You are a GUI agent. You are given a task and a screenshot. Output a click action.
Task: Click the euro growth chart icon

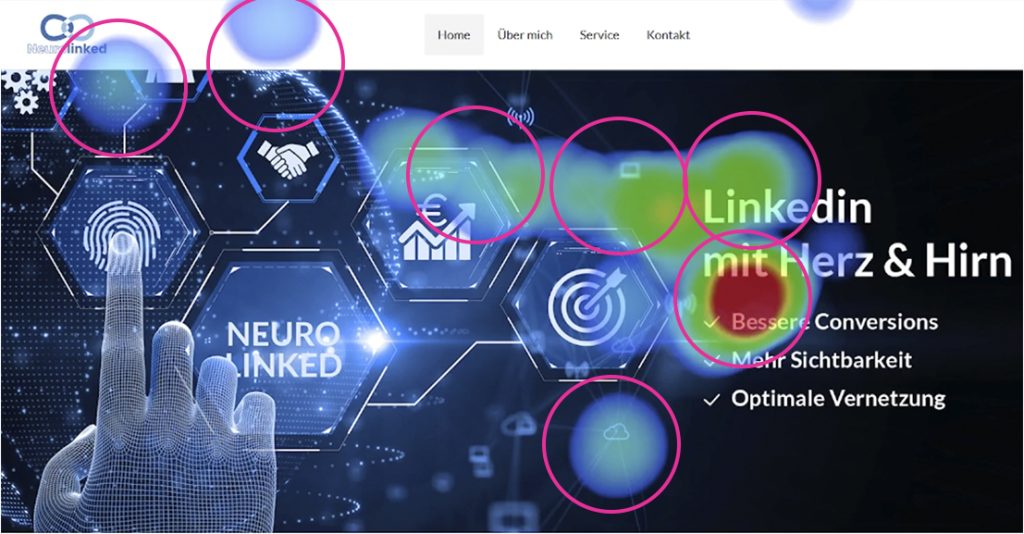coord(436,228)
